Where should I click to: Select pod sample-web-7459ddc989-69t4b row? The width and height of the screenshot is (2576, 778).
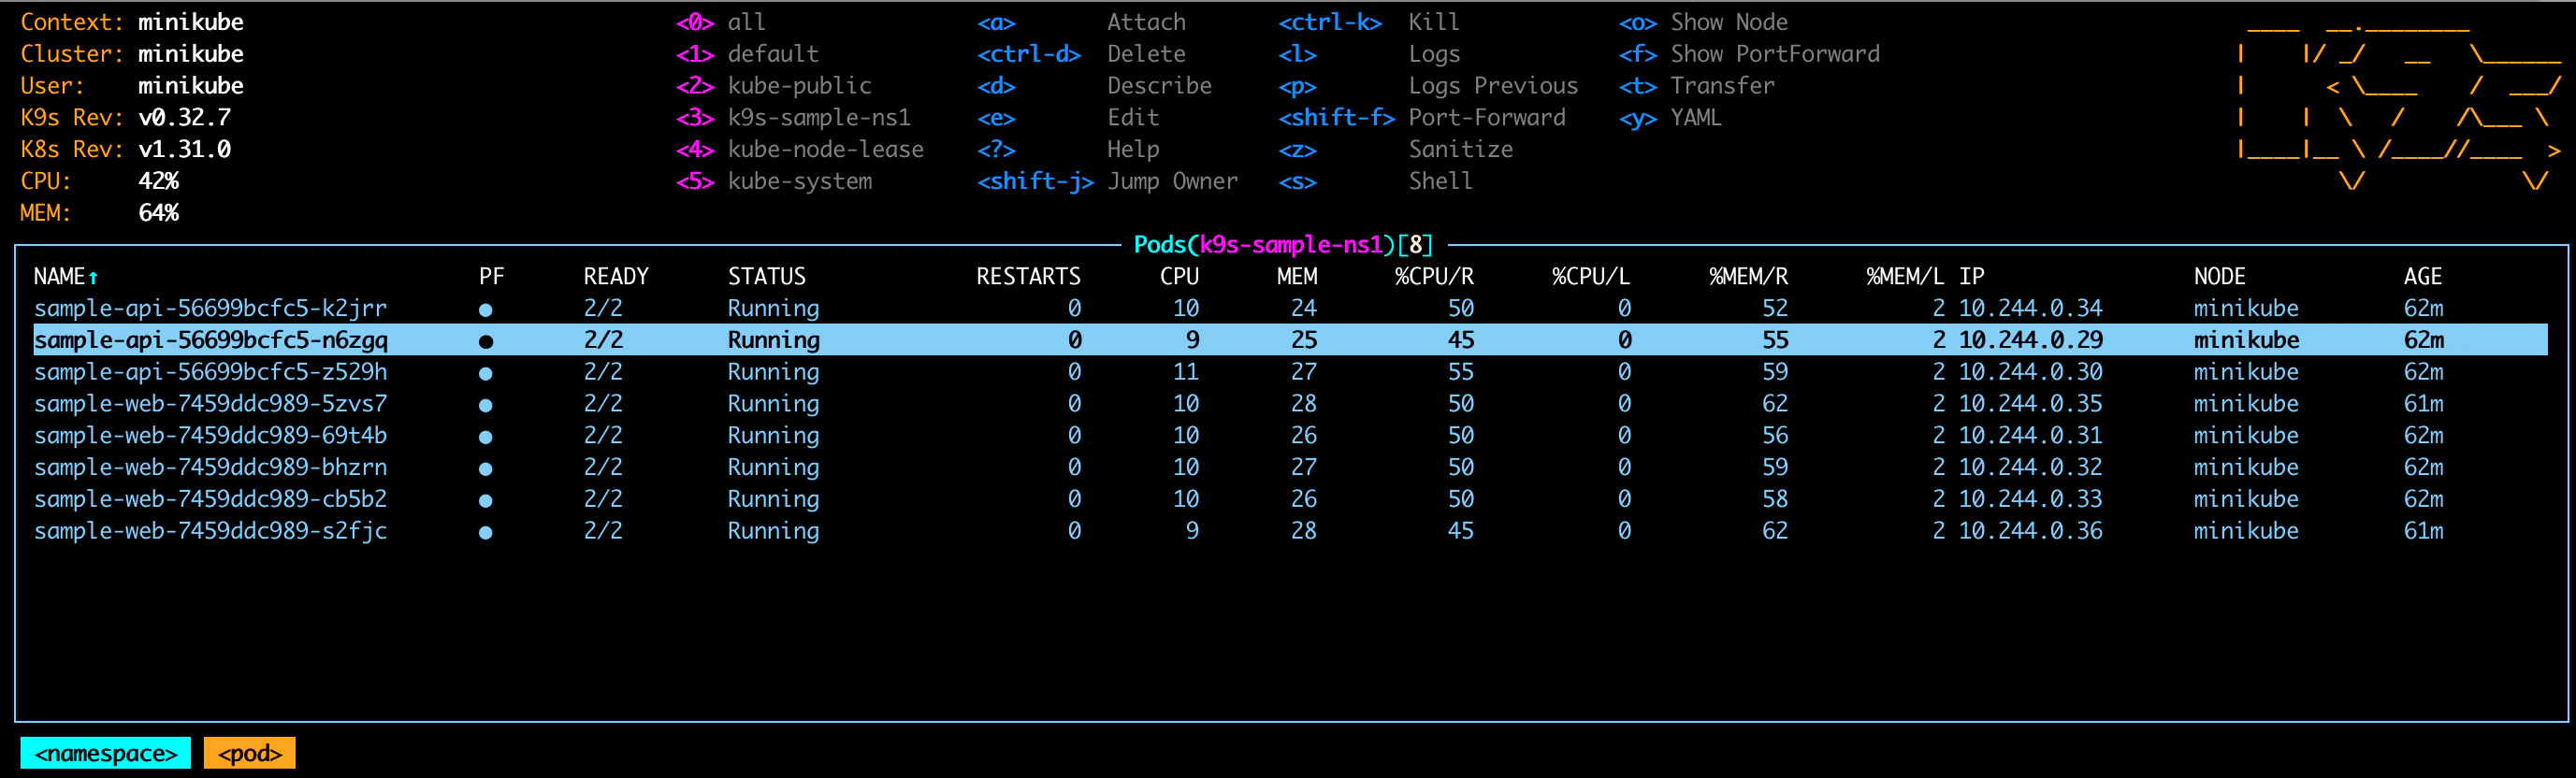(1290, 436)
